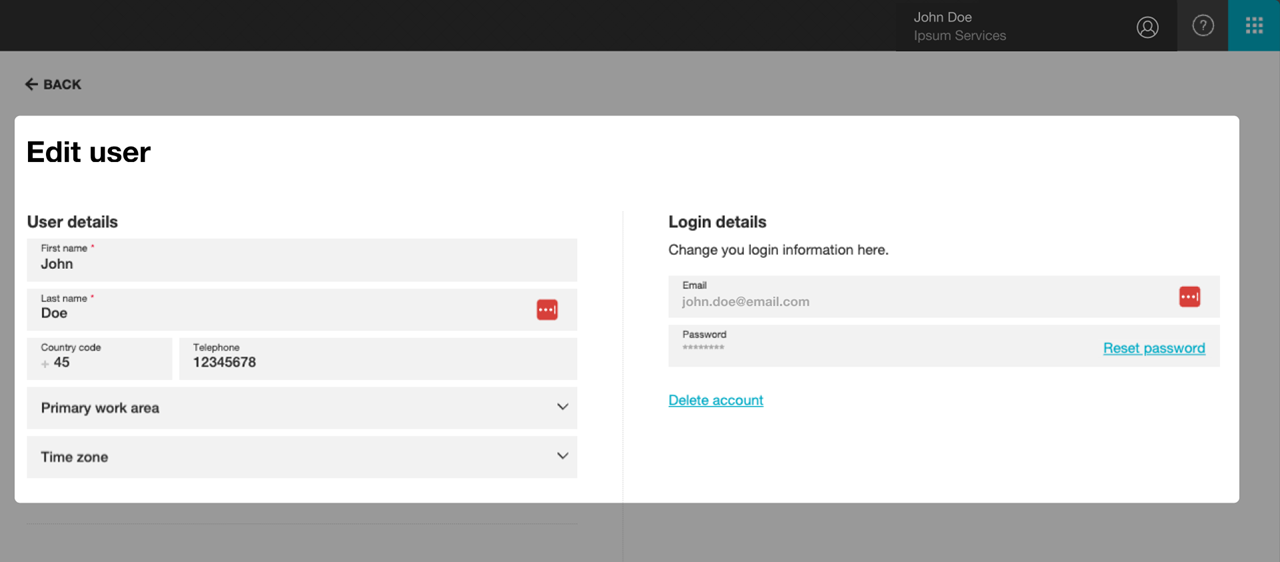The image size is (1280, 562).
Task: Open the apps grid launcher icon
Action: (1254, 26)
